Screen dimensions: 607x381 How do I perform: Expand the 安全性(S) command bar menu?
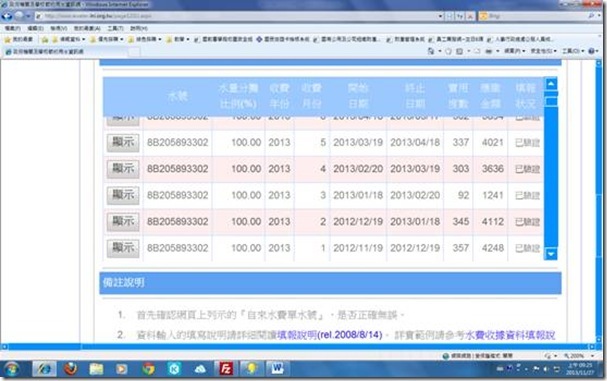tap(543, 51)
